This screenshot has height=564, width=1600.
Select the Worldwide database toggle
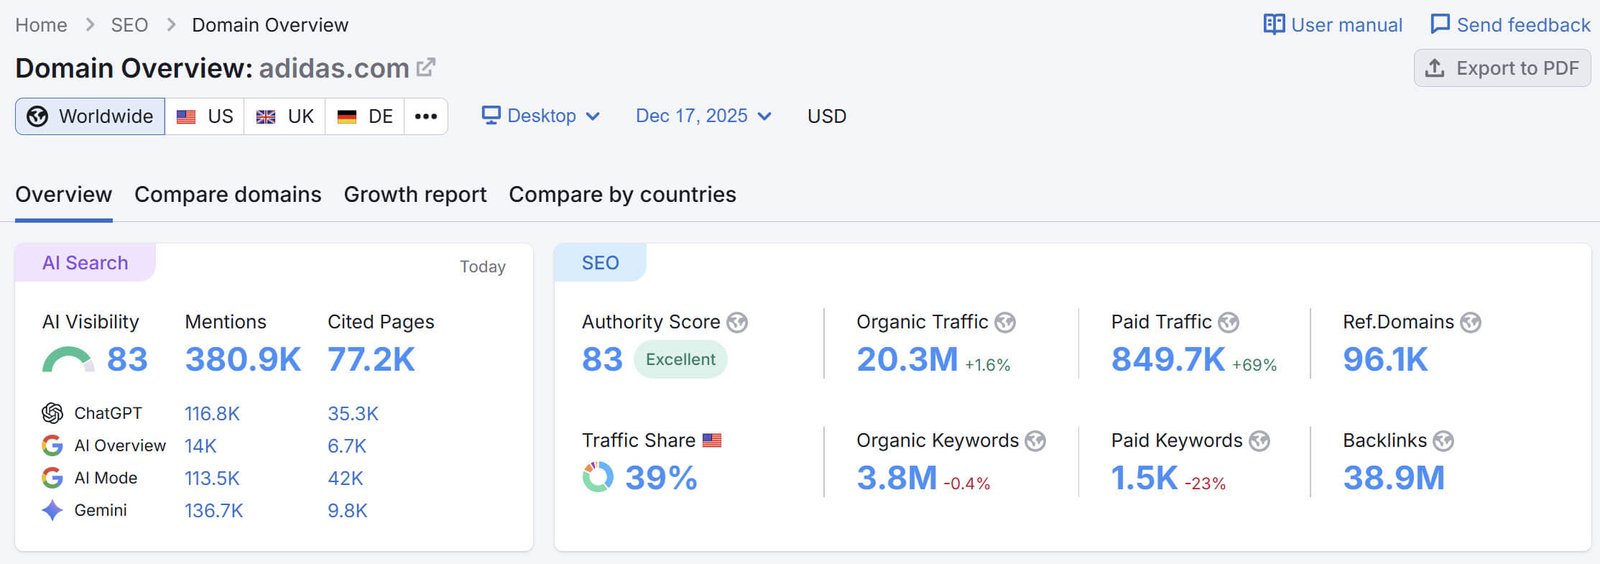coord(90,116)
